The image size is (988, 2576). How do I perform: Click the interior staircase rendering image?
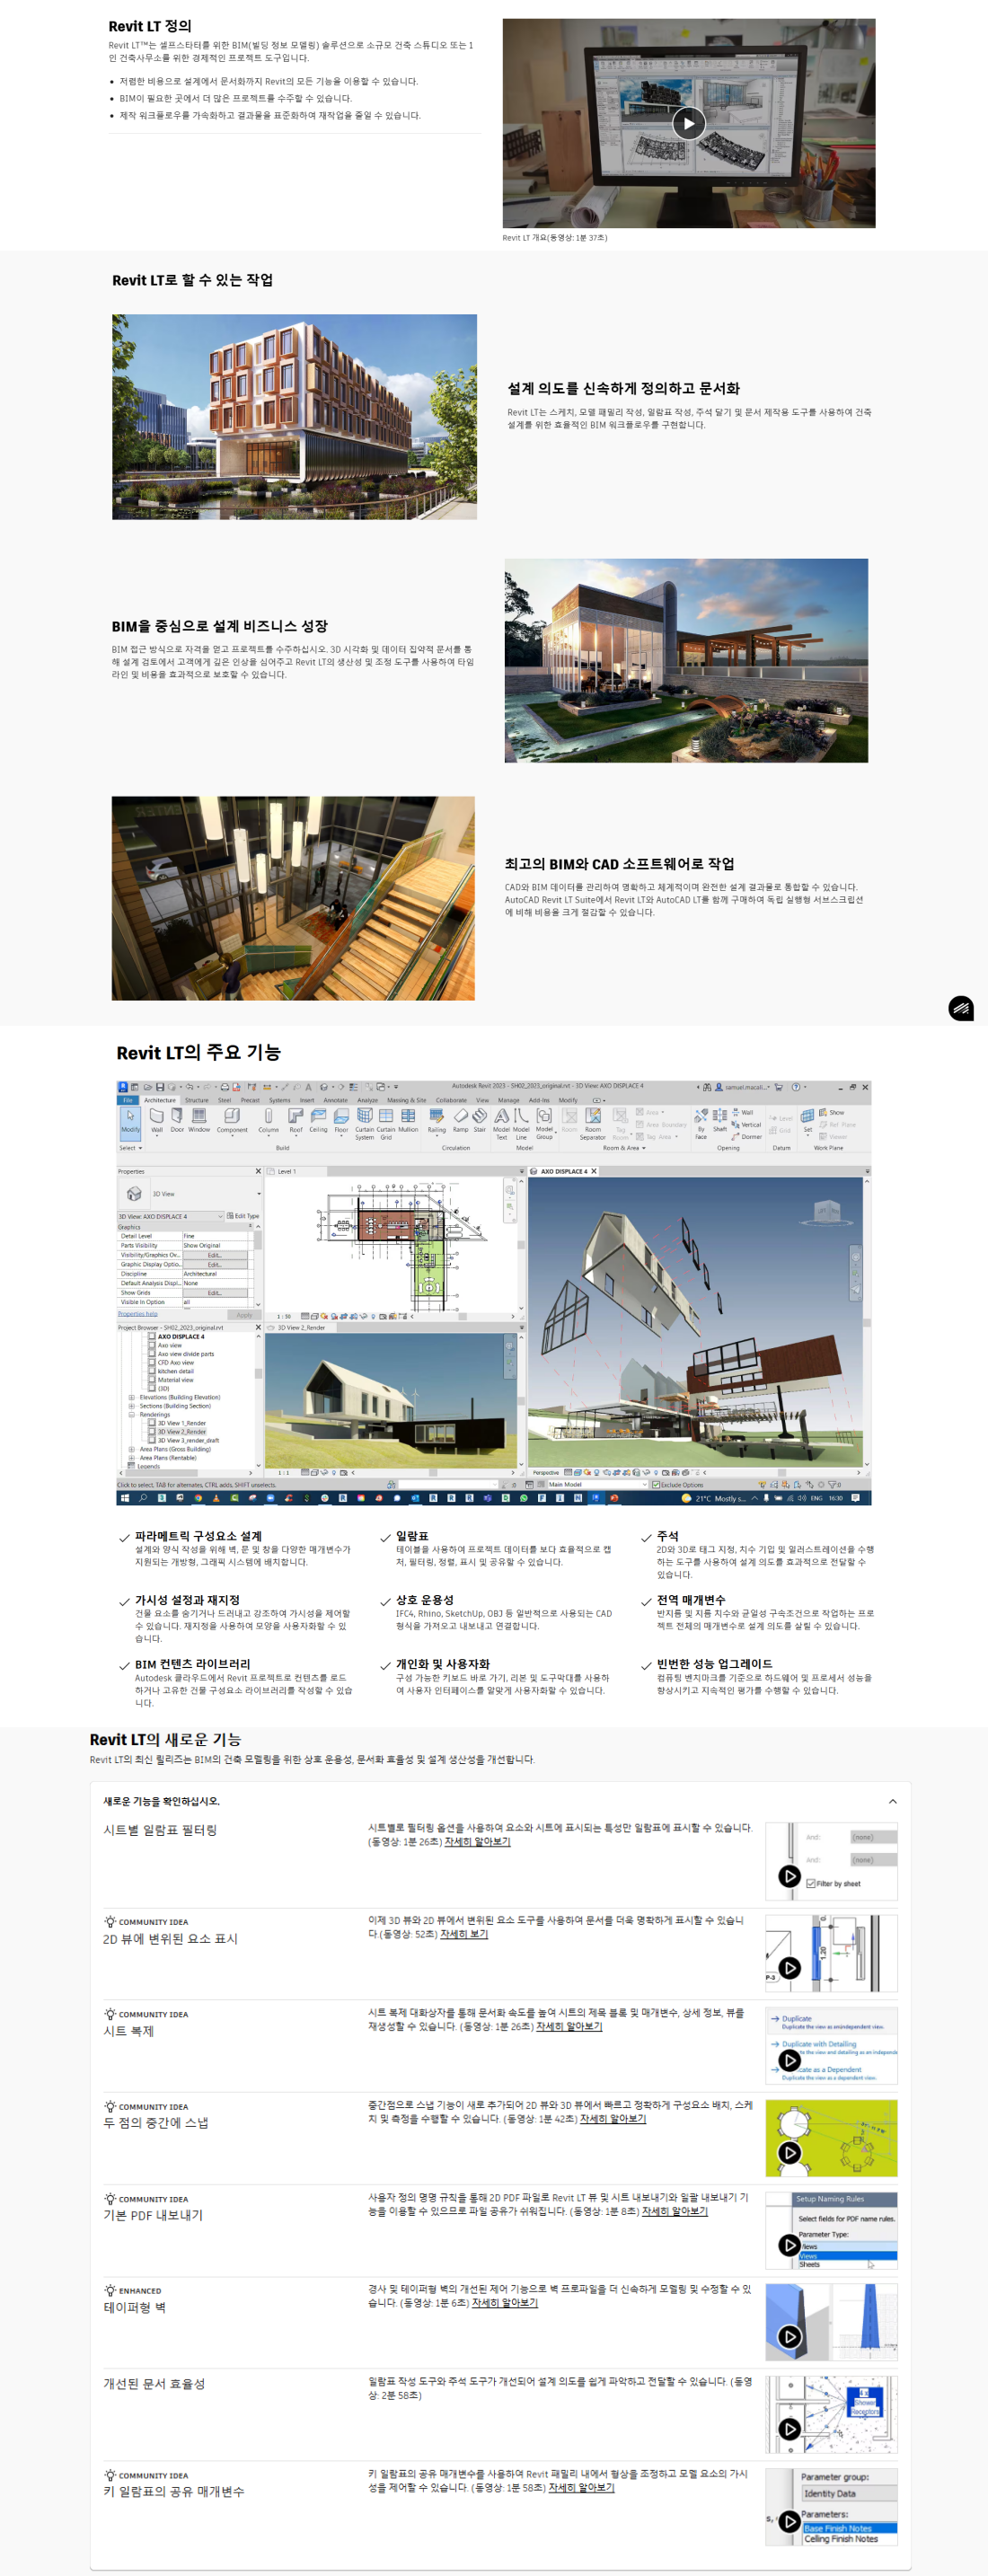click(x=293, y=898)
